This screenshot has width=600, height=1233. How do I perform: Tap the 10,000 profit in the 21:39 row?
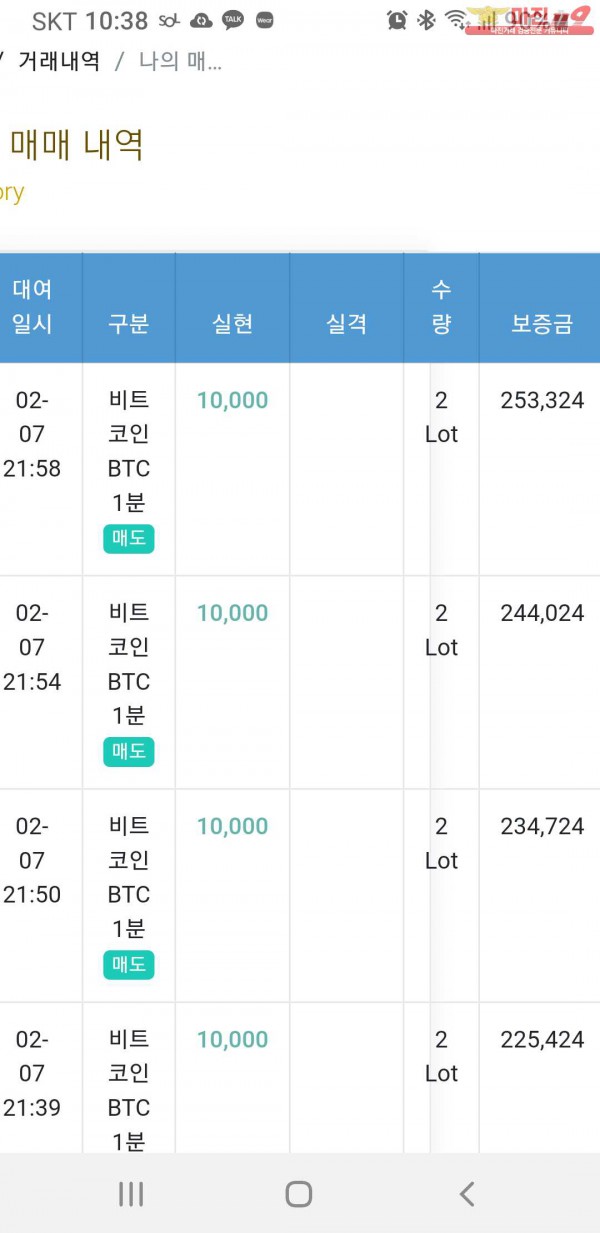(x=232, y=1039)
